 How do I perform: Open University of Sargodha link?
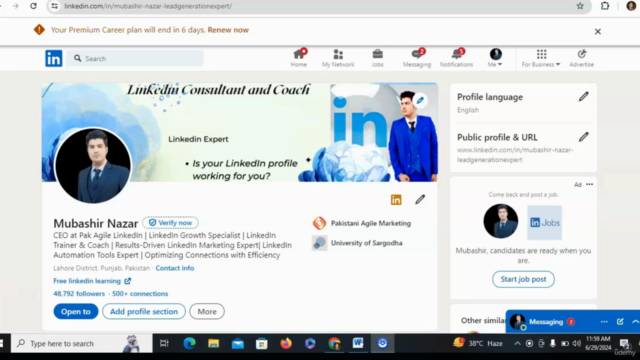[x=358, y=243]
